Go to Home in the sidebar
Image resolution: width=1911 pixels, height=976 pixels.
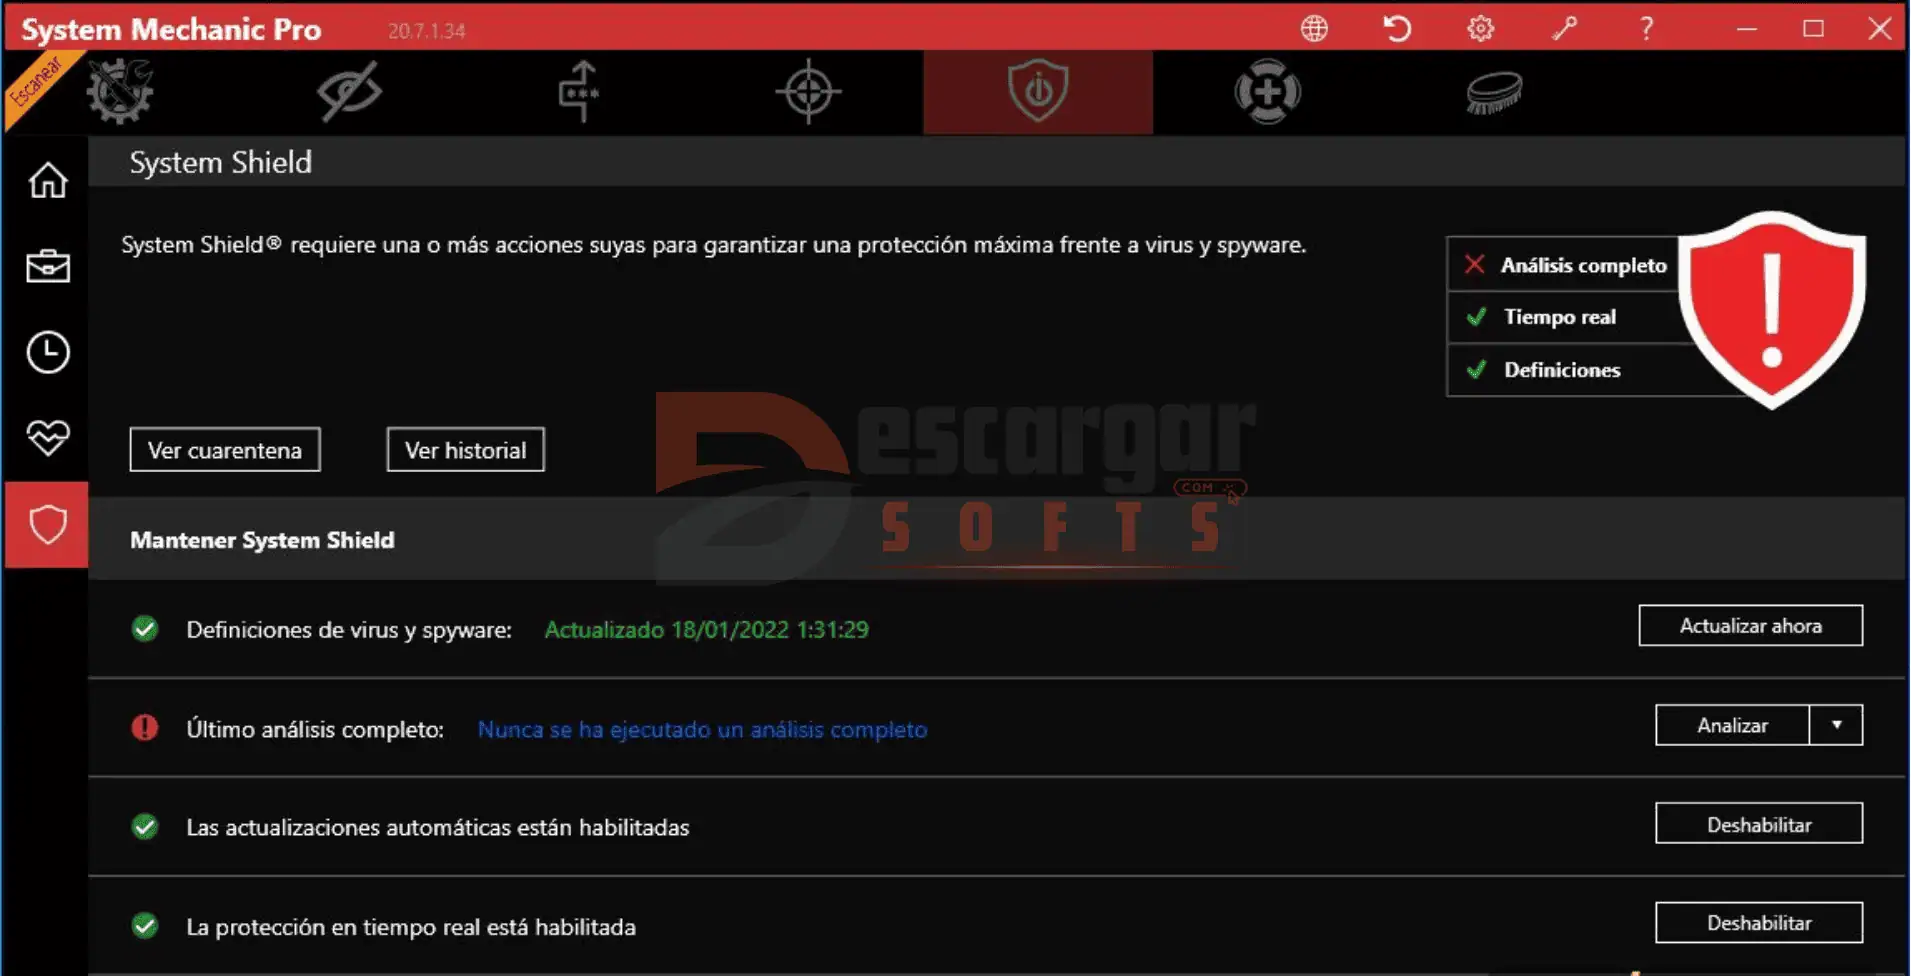47,180
